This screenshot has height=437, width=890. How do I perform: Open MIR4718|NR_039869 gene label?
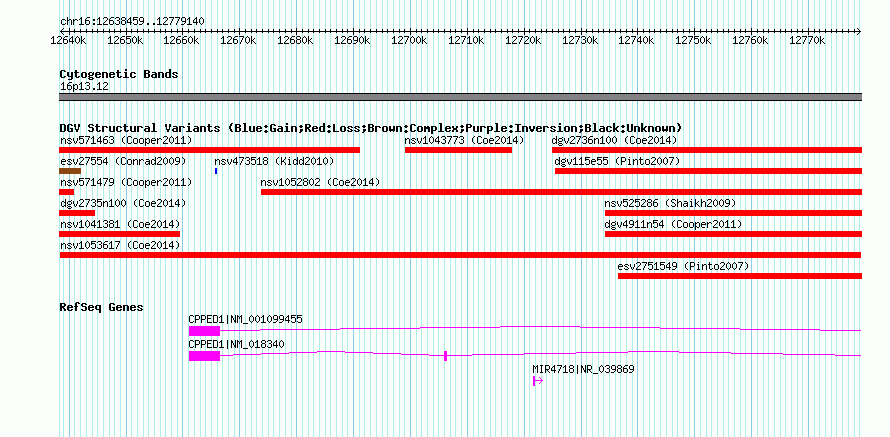583,369
